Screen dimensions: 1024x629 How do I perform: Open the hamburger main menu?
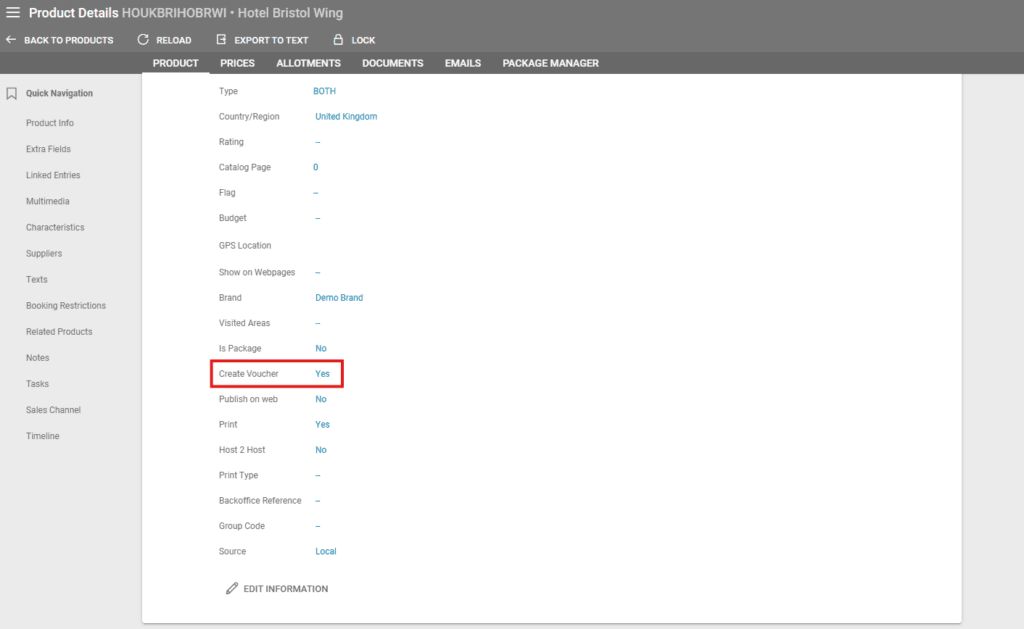click(13, 13)
